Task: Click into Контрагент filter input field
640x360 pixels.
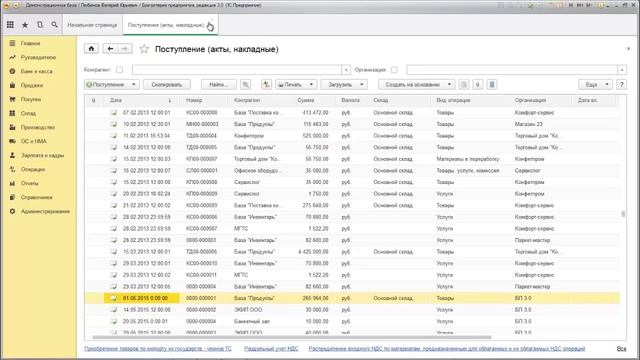Action: [x=237, y=70]
